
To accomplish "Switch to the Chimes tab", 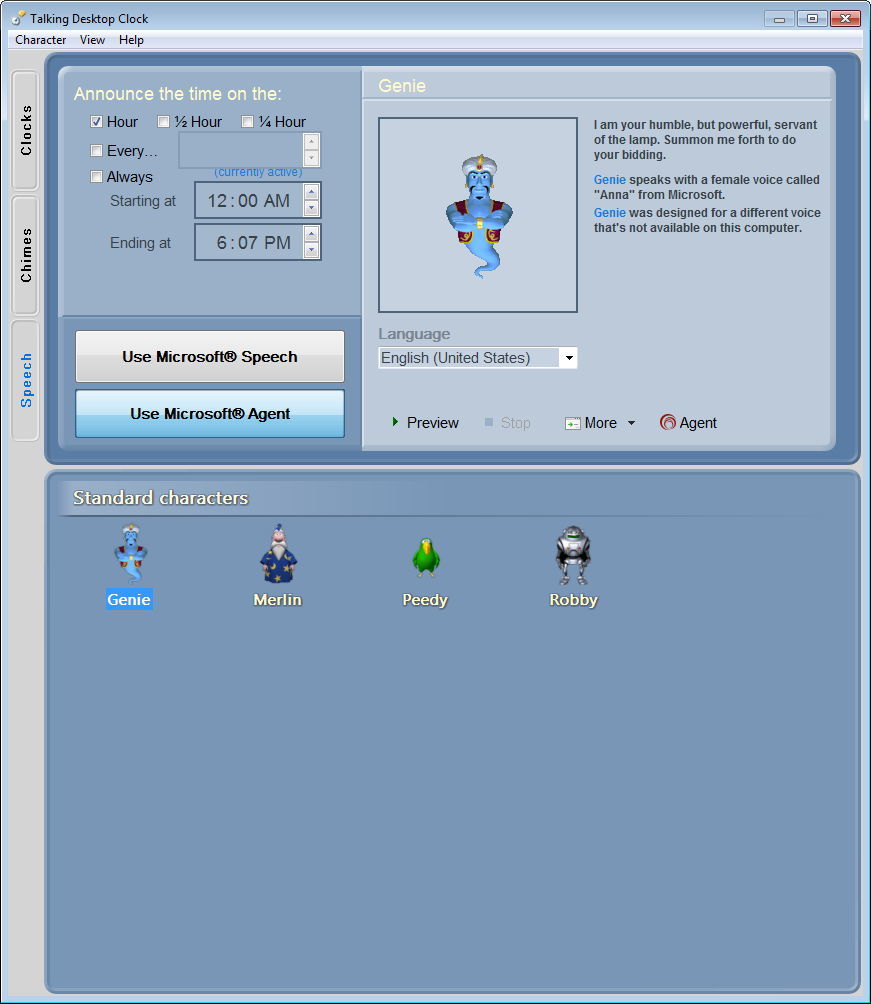I will (x=26, y=250).
